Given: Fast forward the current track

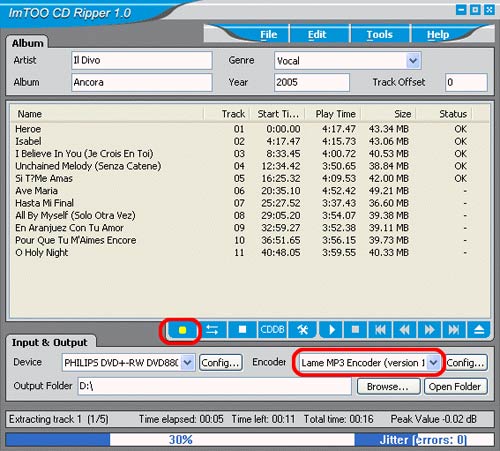Looking at the screenshot, I should (x=429, y=330).
